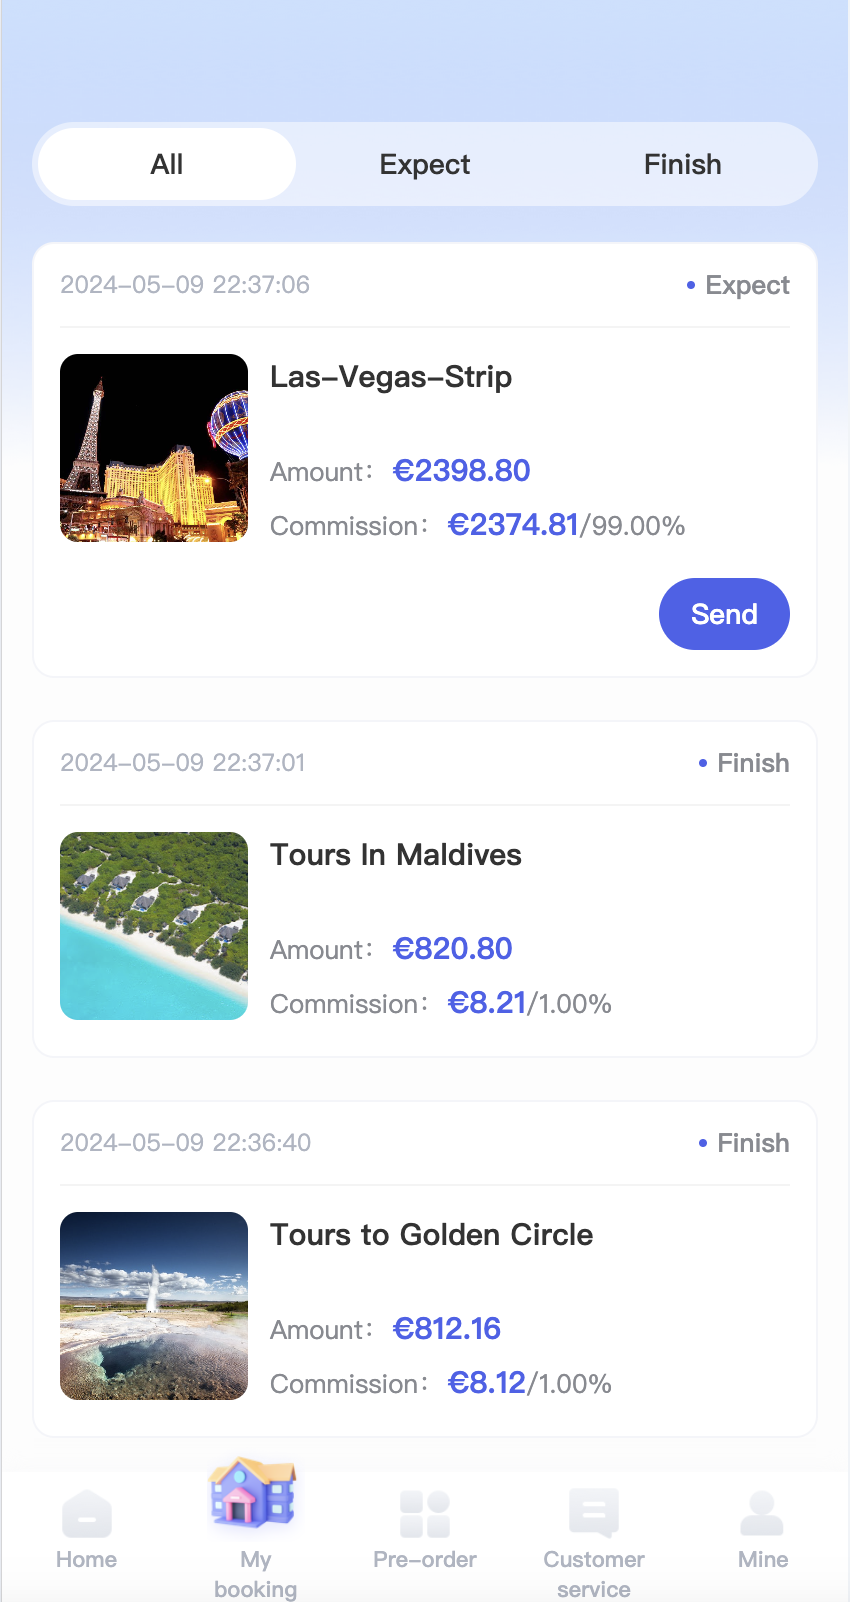Image resolution: width=850 pixels, height=1602 pixels.
Task: Switch to the All tab
Action: coord(167,164)
